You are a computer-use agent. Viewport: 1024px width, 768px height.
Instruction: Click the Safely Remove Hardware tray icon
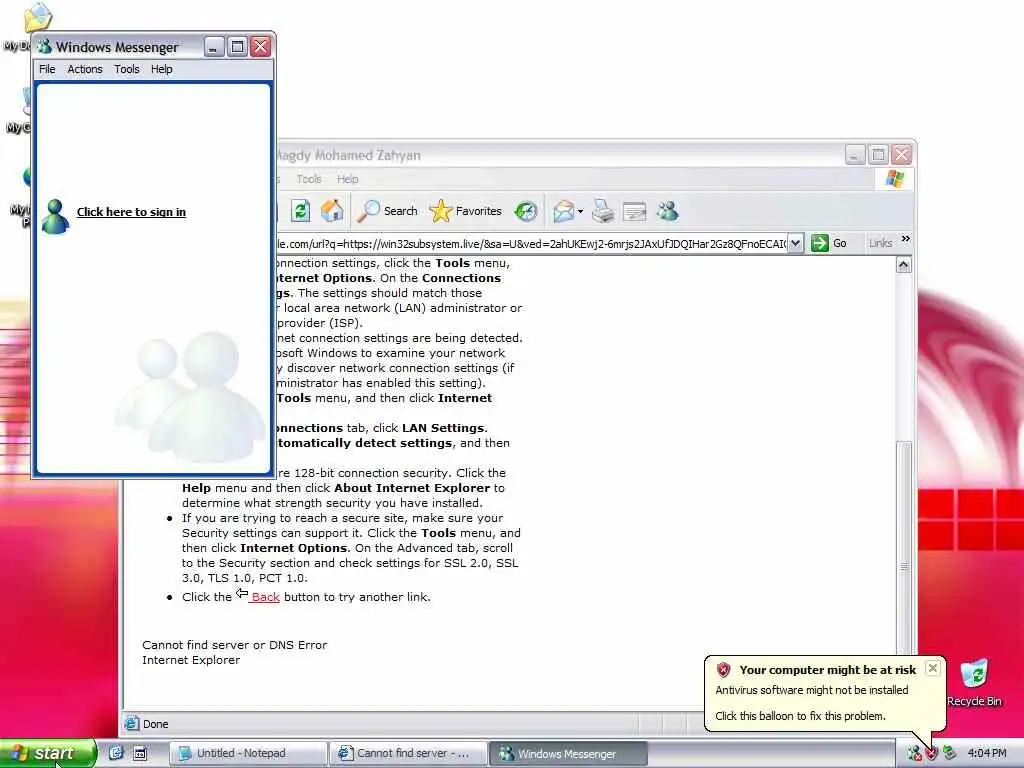click(949, 754)
